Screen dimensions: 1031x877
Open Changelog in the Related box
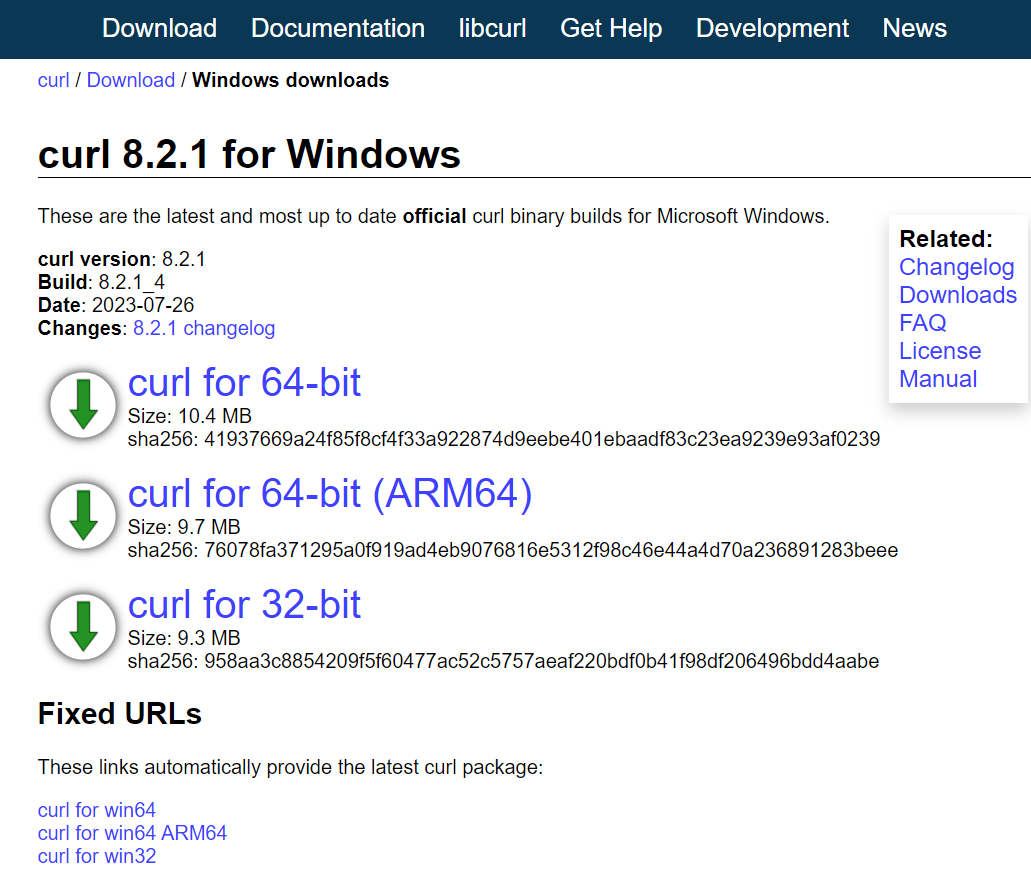(x=956, y=267)
